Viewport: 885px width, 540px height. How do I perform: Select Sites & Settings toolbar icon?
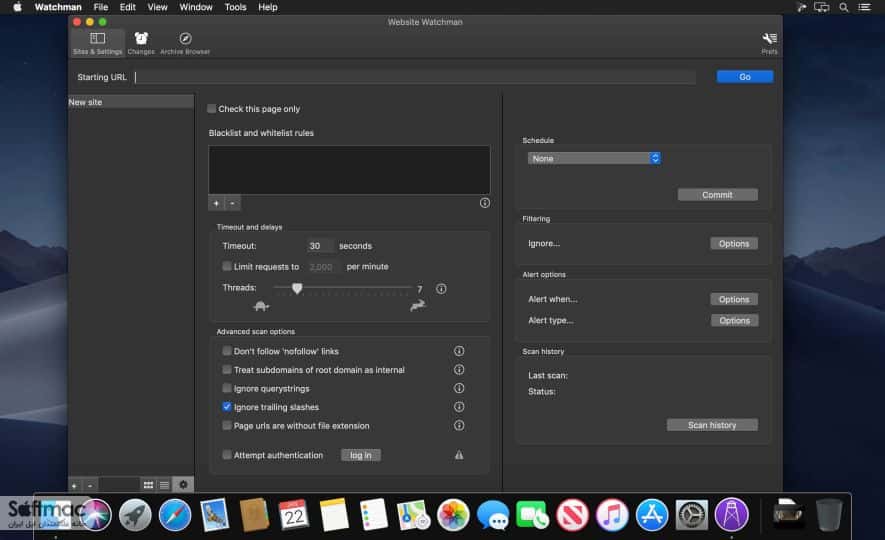(x=98, y=43)
